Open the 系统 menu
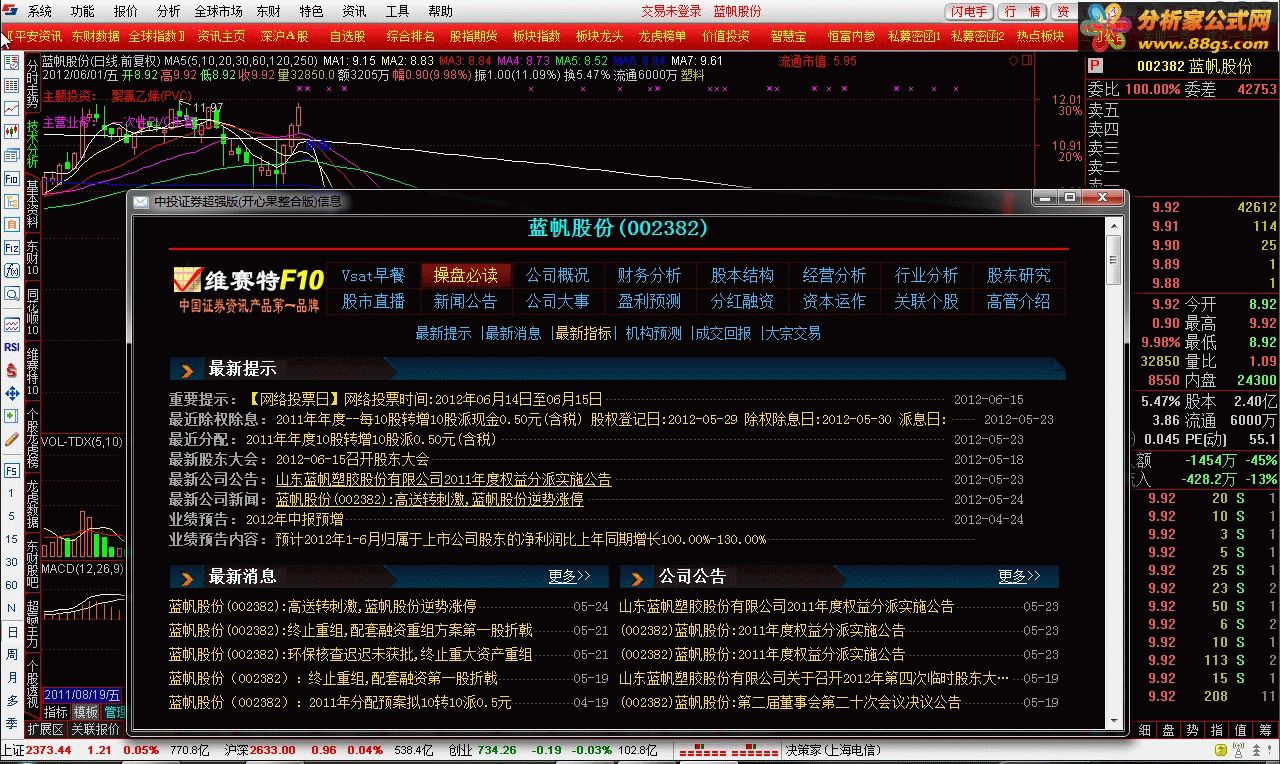Image resolution: width=1280 pixels, height=764 pixels. (39, 11)
